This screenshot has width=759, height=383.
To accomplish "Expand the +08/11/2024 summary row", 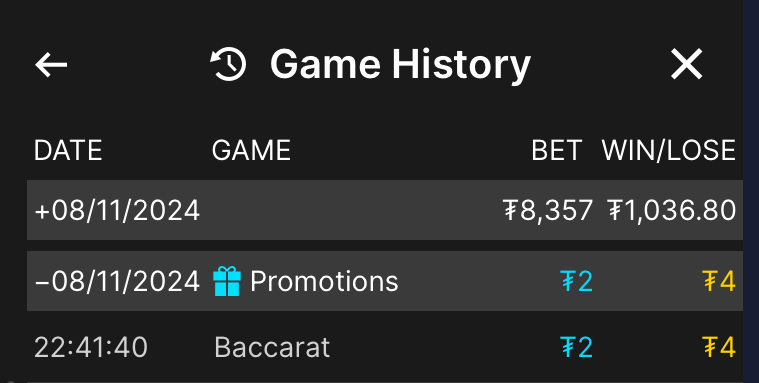I will 385,210.
